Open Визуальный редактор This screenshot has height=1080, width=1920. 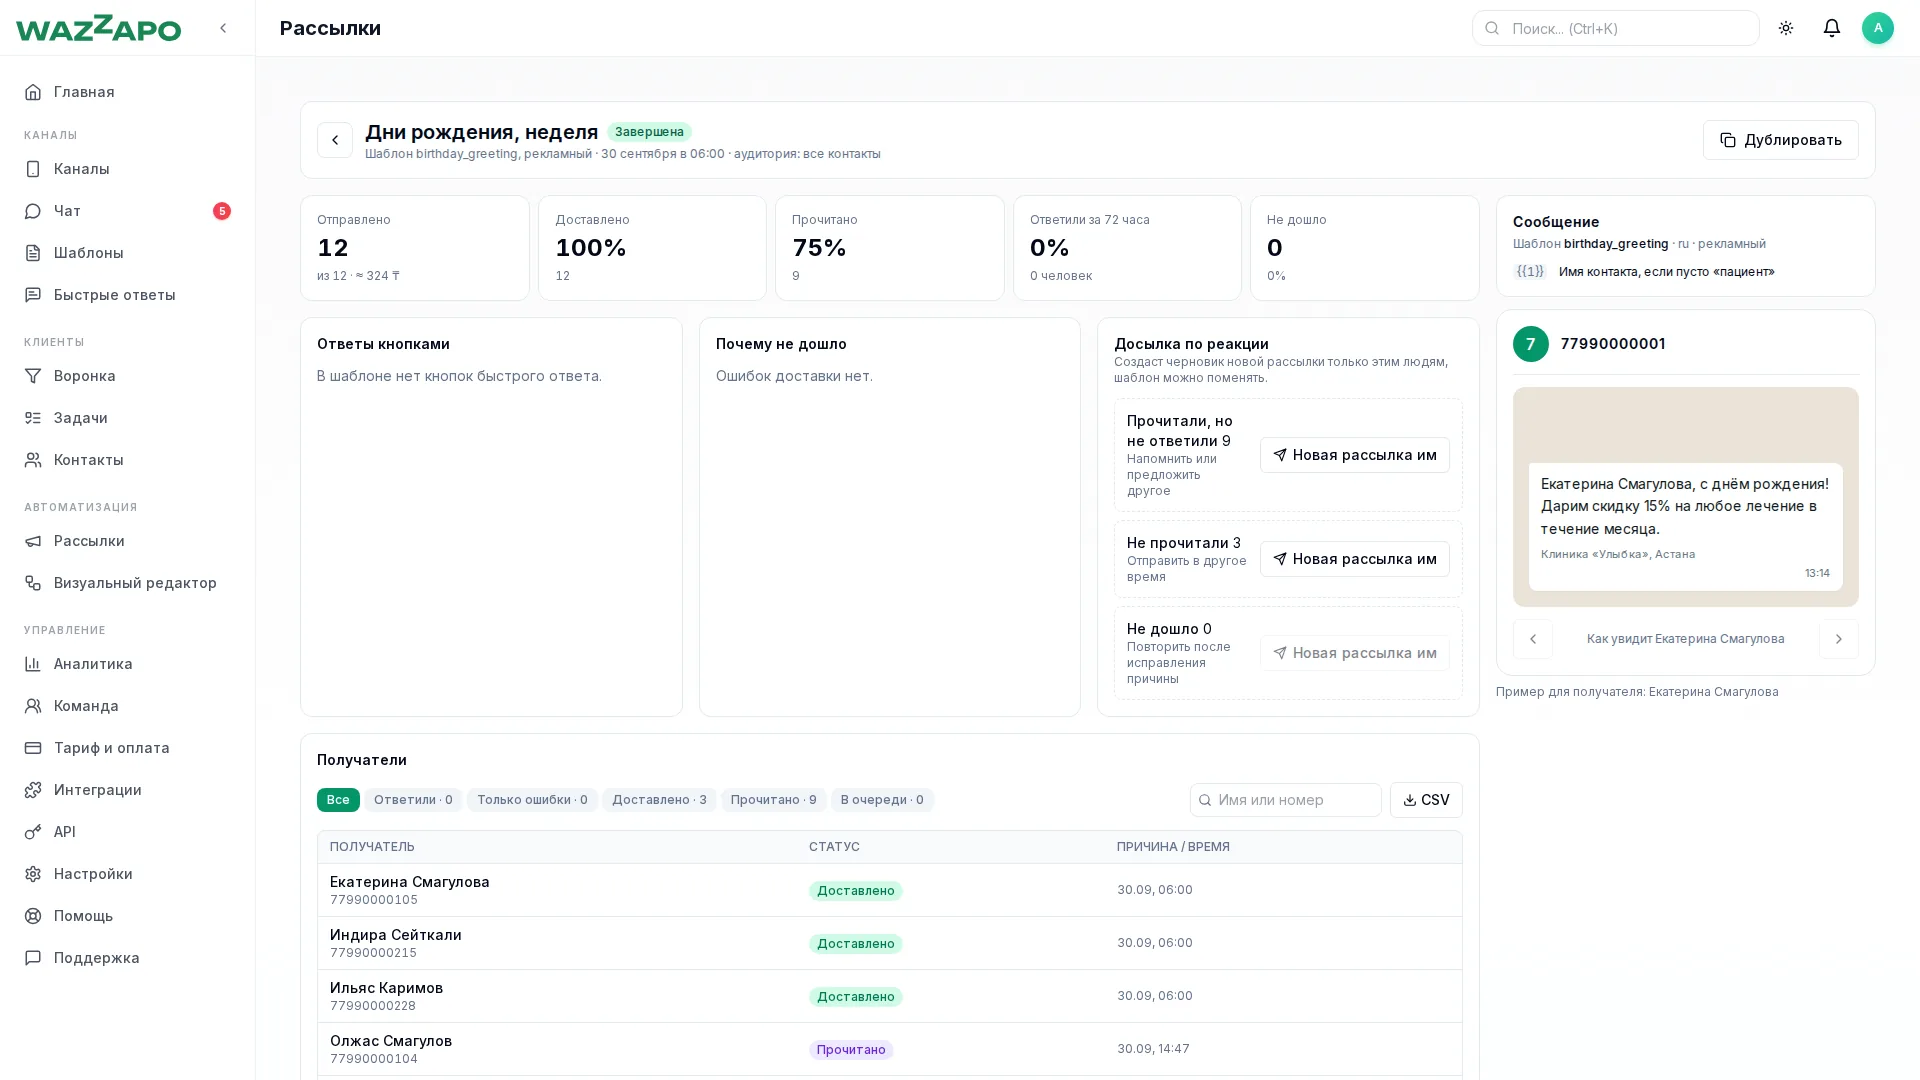[127, 583]
